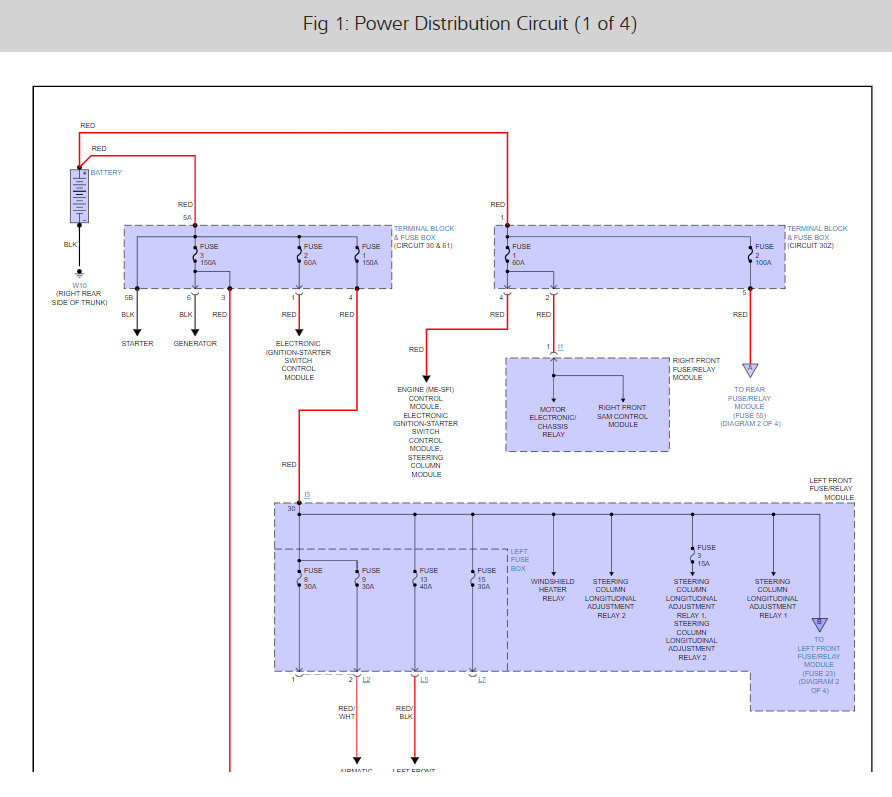
Task: Click the BATTERY component label
Action: point(106,172)
